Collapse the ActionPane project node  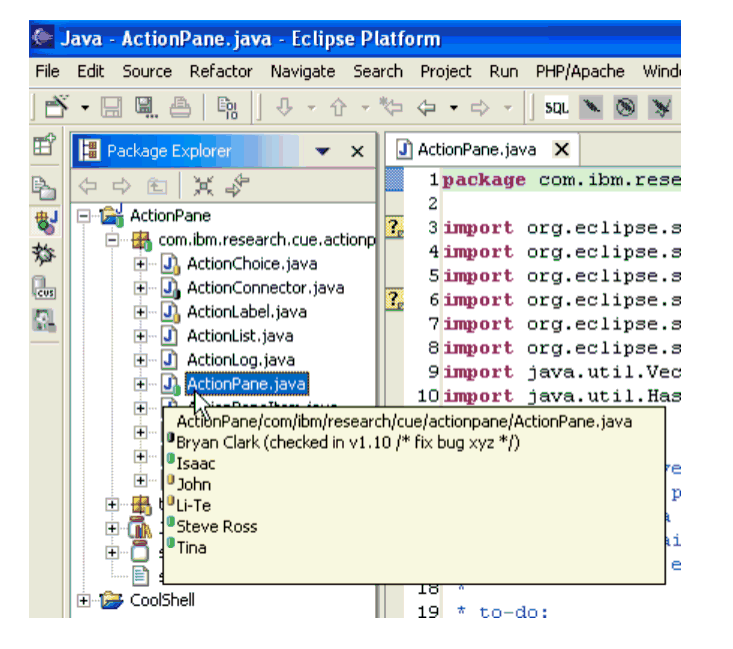84,216
